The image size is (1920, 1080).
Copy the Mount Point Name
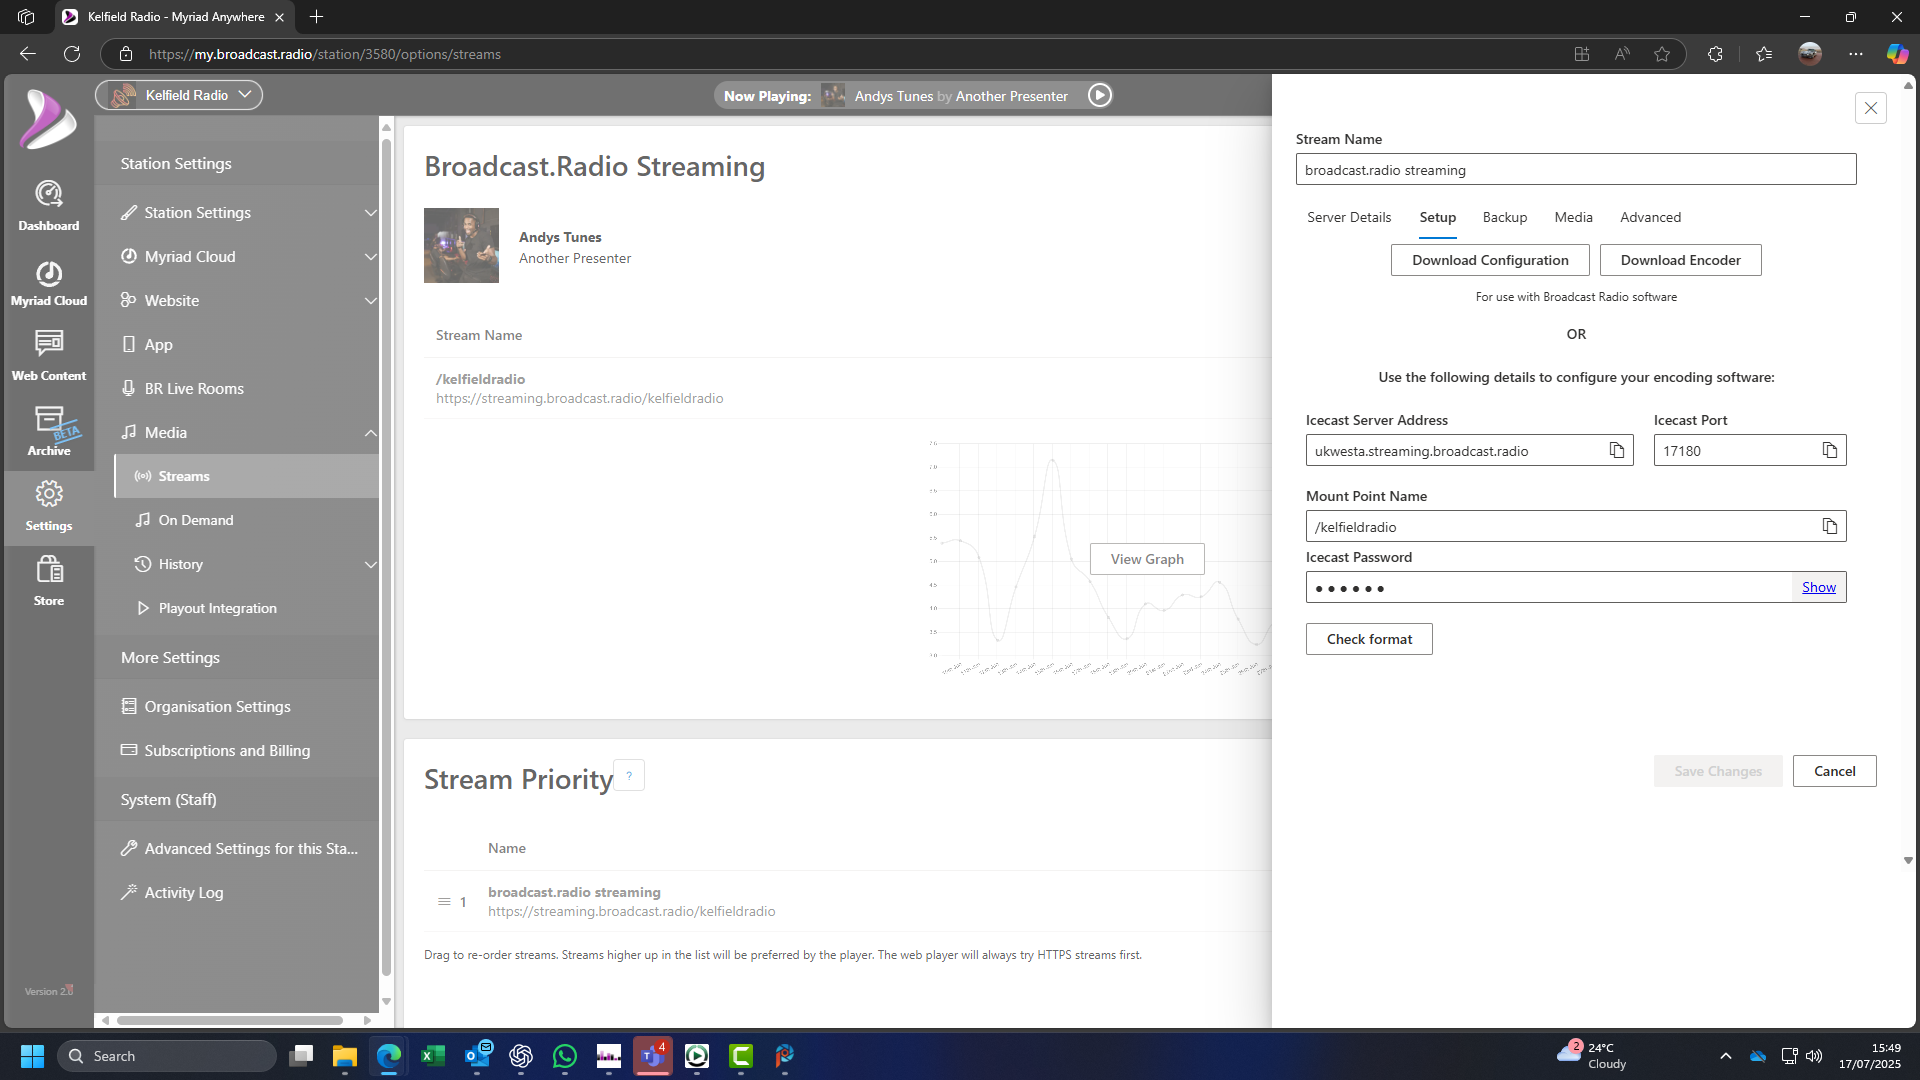(x=1829, y=526)
